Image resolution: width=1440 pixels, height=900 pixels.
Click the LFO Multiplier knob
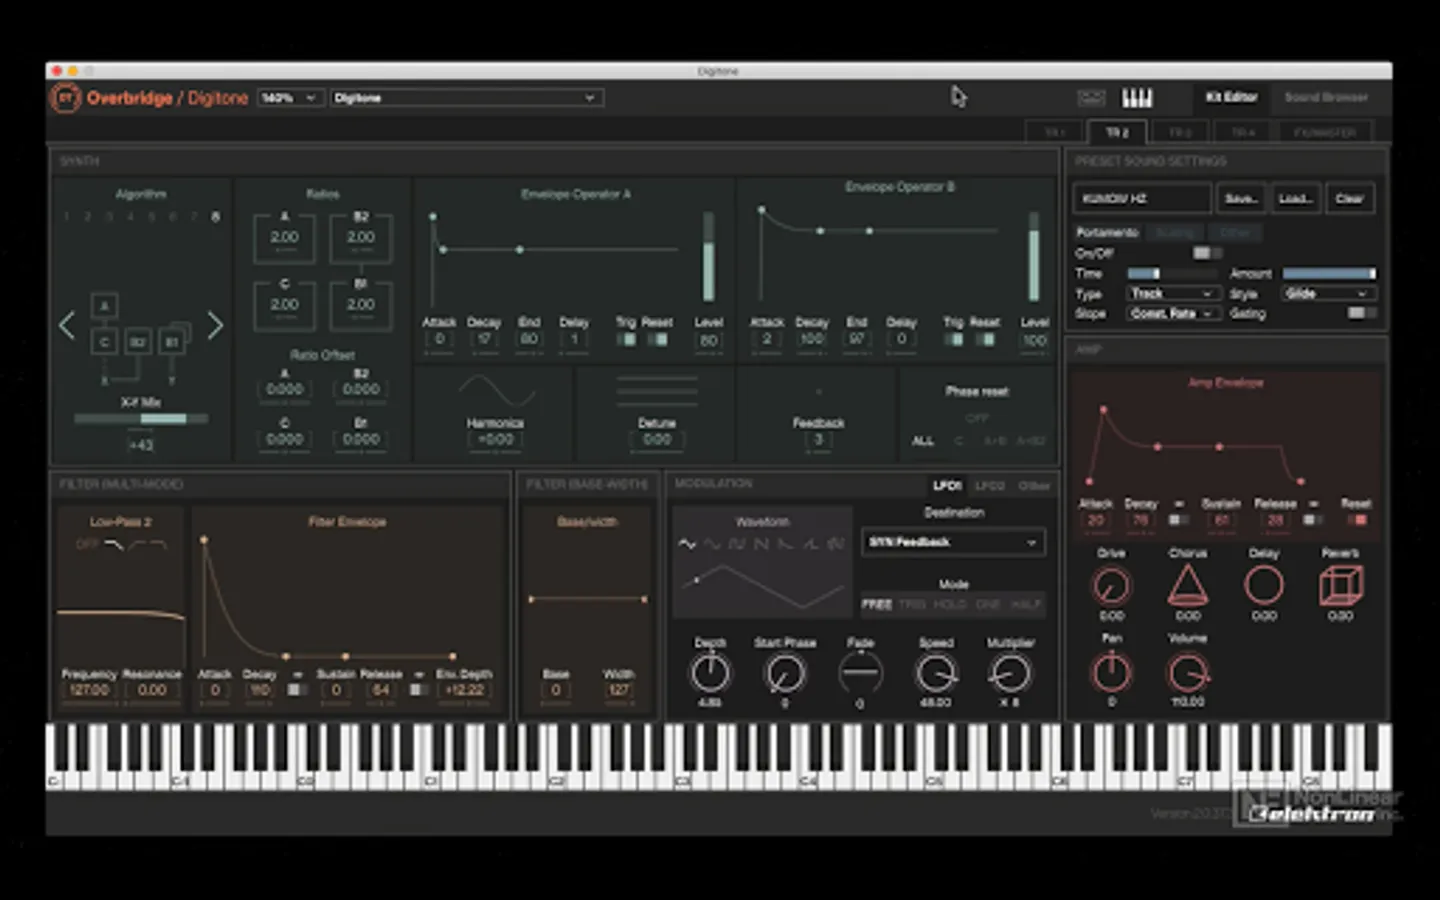click(1010, 673)
